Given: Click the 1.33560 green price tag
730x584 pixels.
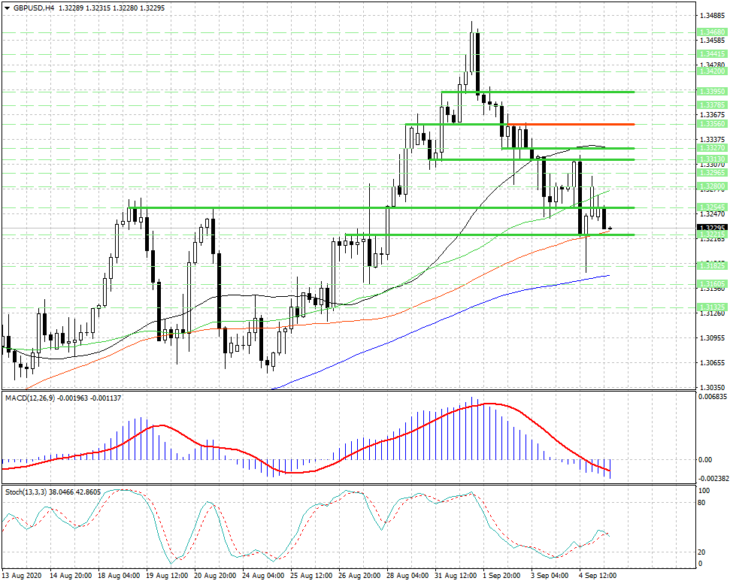Looking at the screenshot, I should point(712,124).
